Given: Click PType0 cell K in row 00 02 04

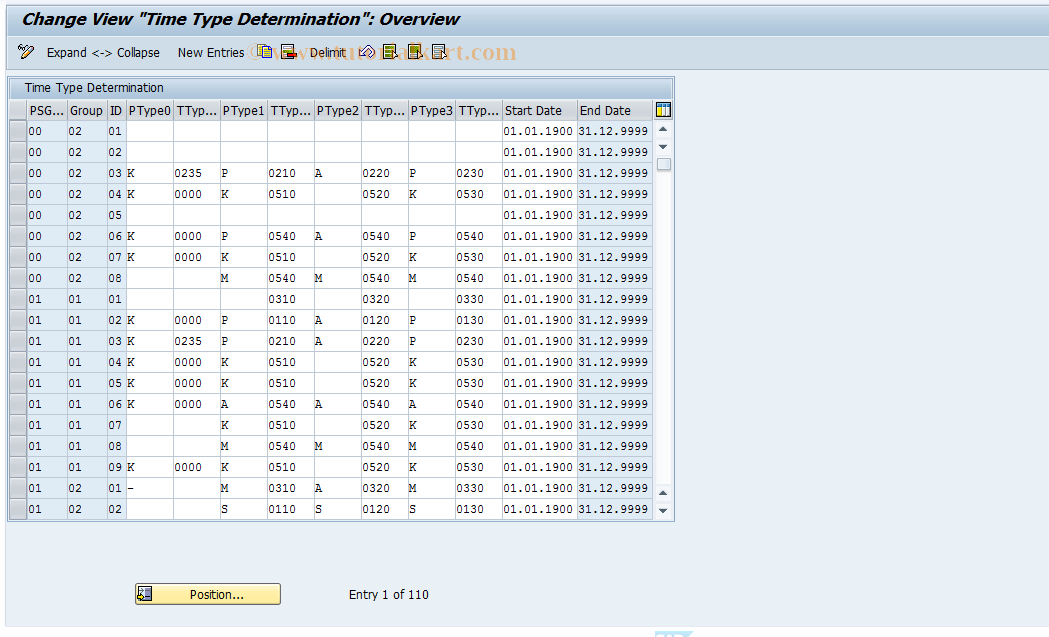Looking at the screenshot, I should click(150, 194).
